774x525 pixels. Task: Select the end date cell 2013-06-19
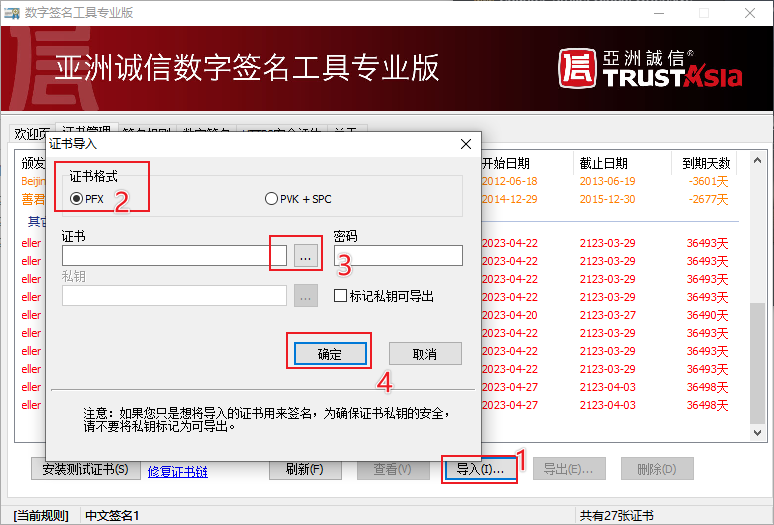[x=608, y=181]
